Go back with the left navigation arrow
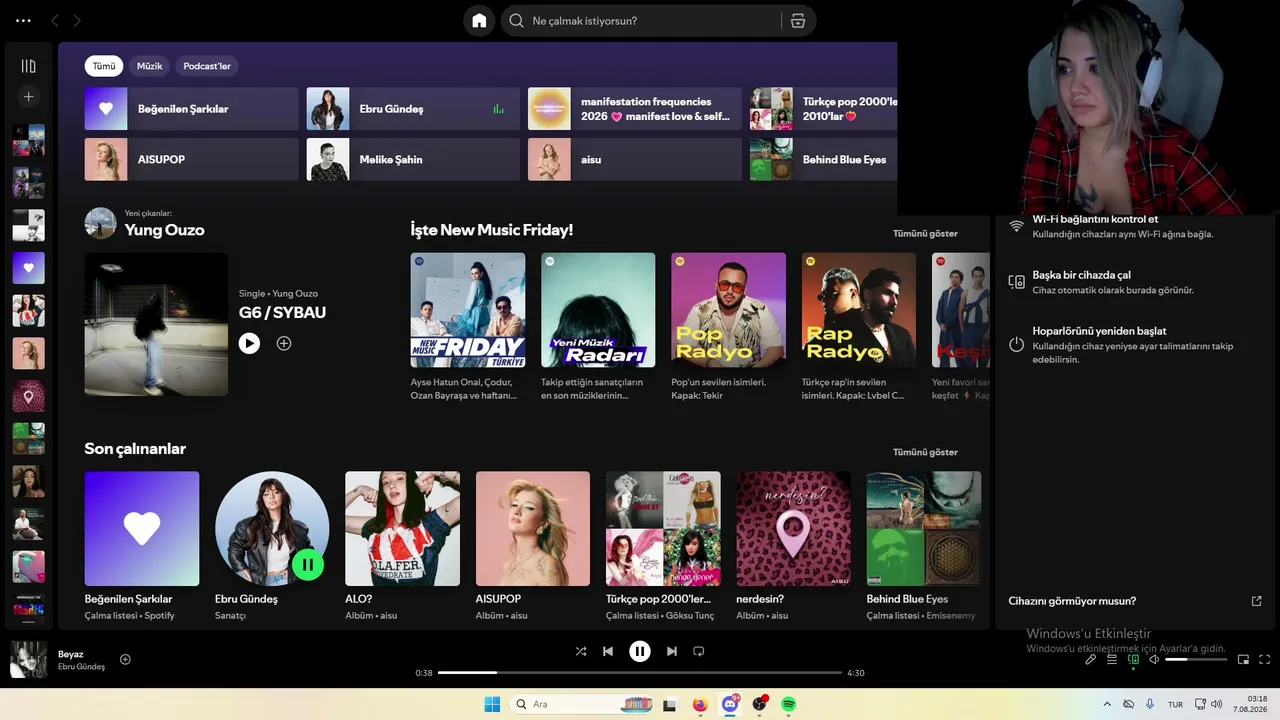The image size is (1280, 720). 55,21
